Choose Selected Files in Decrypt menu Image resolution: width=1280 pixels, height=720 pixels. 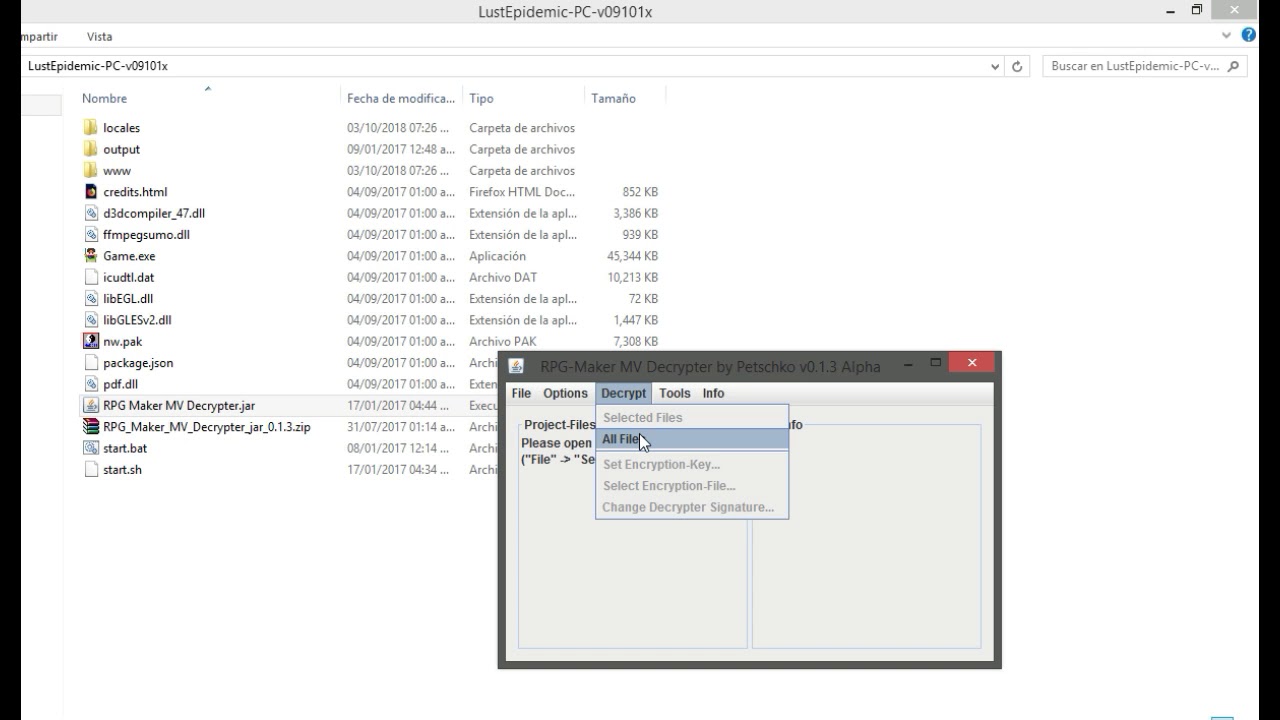[x=692, y=417]
